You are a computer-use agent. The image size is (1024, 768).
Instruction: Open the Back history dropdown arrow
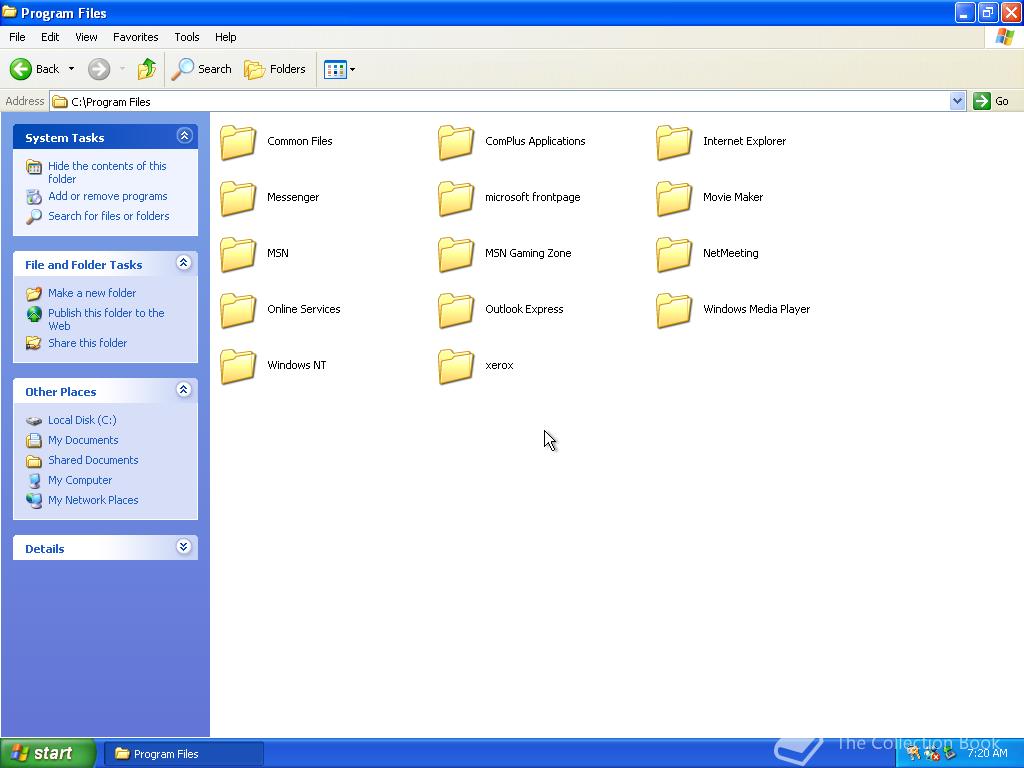(71, 69)
